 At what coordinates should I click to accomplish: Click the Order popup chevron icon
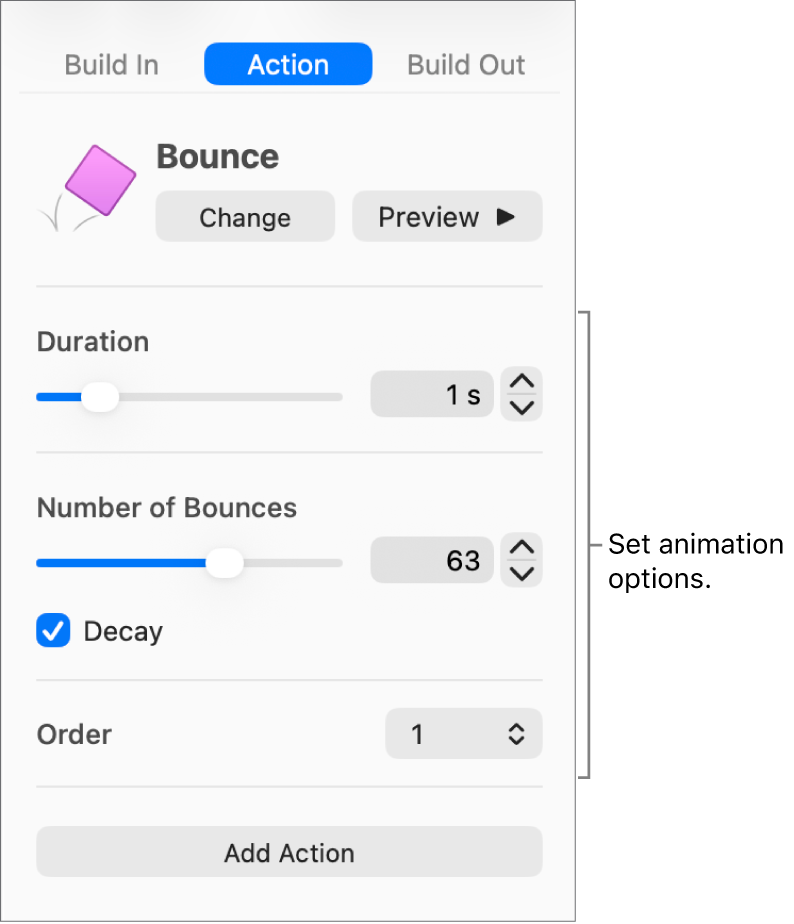click(x=517, y=733)
